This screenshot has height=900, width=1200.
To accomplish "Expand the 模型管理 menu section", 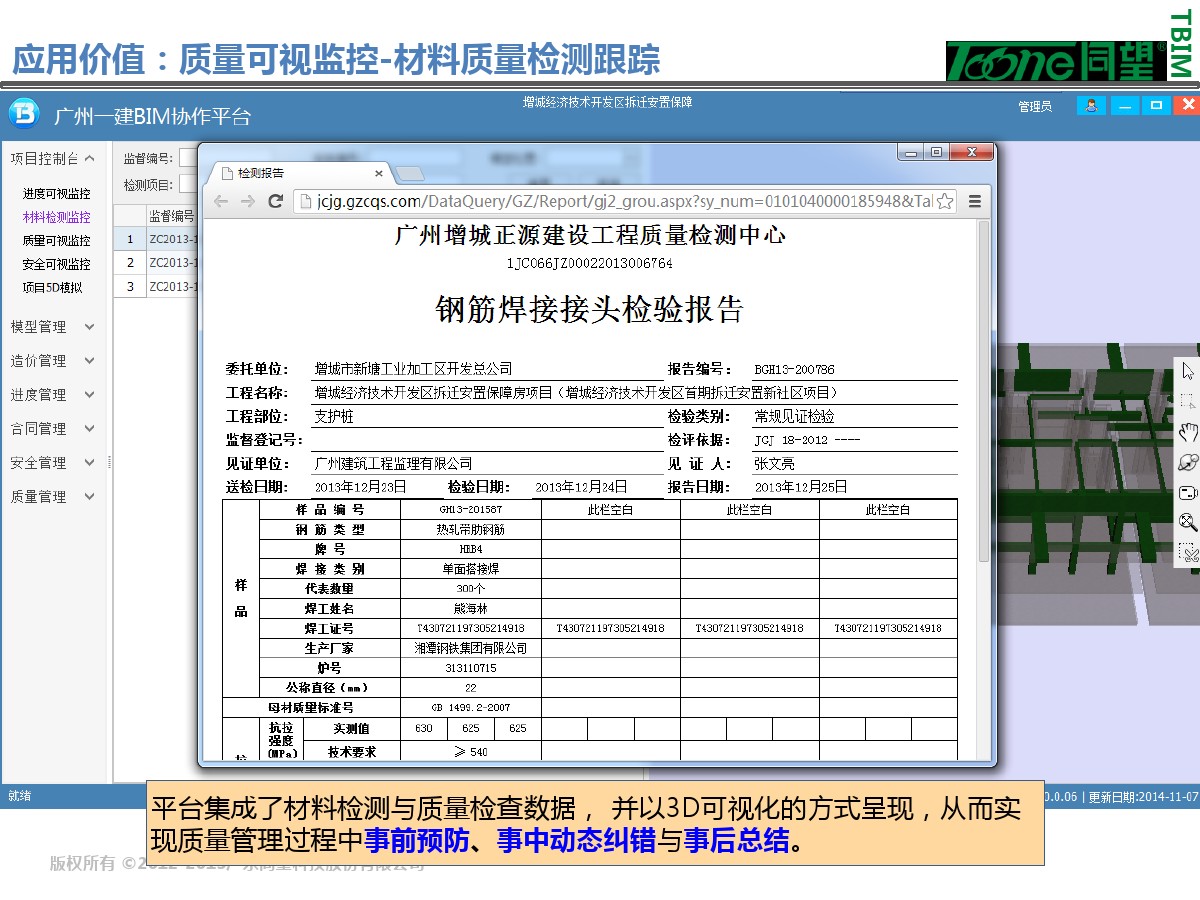I will coord(89,327).
